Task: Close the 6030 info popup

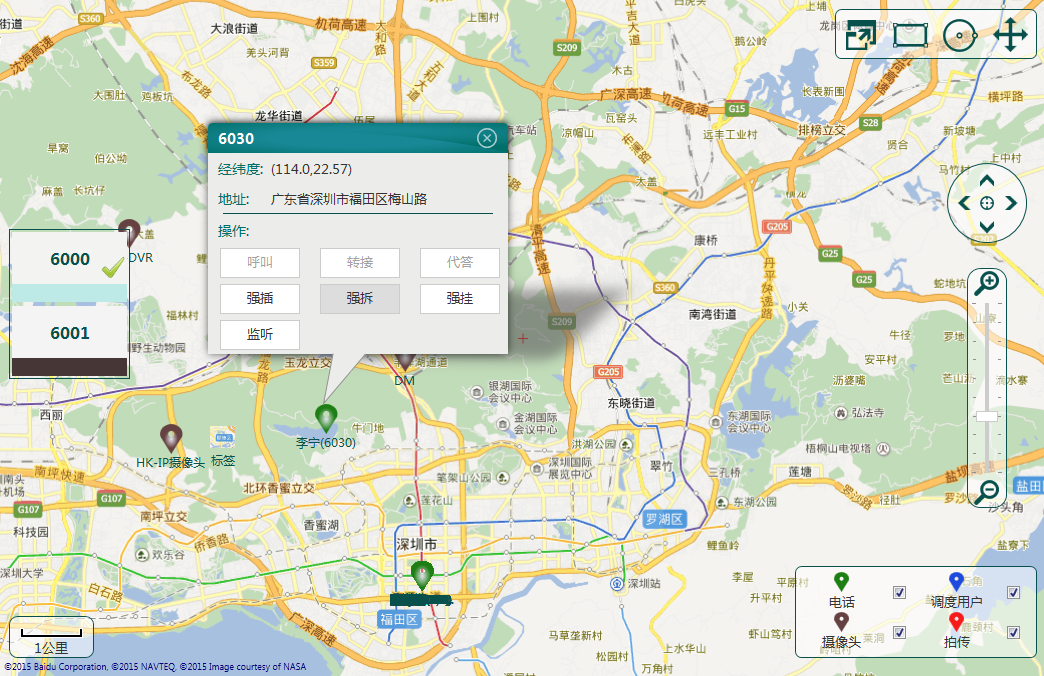Action: [487, 138]
